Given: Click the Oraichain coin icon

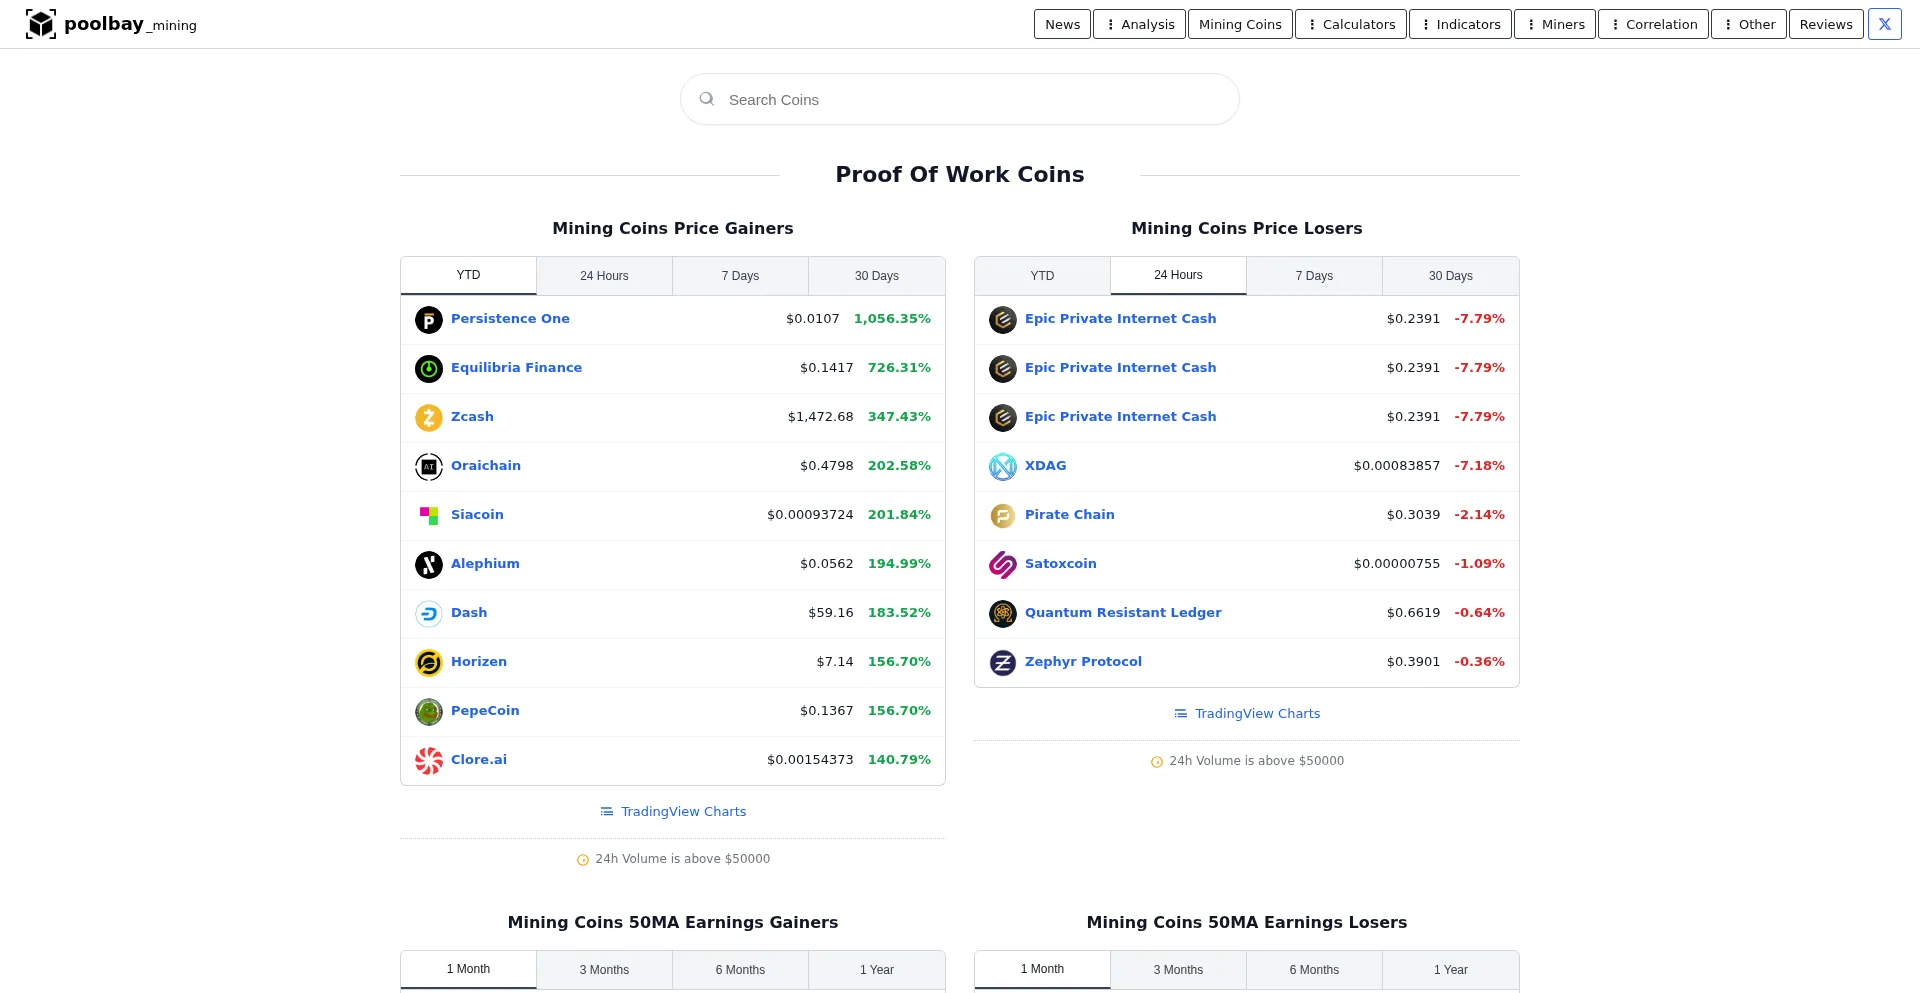Looking at the screenshot, I should pyautogui.click(x=429, y=467).
